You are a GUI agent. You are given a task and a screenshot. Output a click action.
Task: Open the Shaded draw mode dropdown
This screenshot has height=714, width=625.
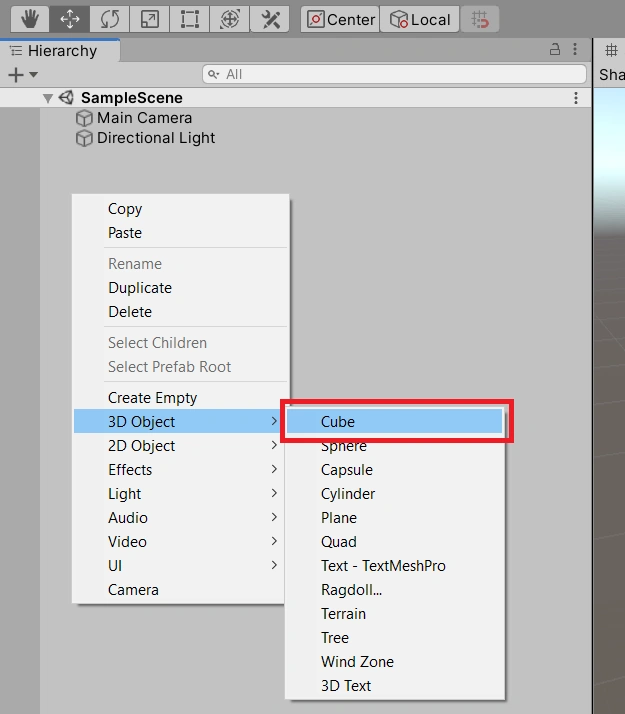[612, 75]
